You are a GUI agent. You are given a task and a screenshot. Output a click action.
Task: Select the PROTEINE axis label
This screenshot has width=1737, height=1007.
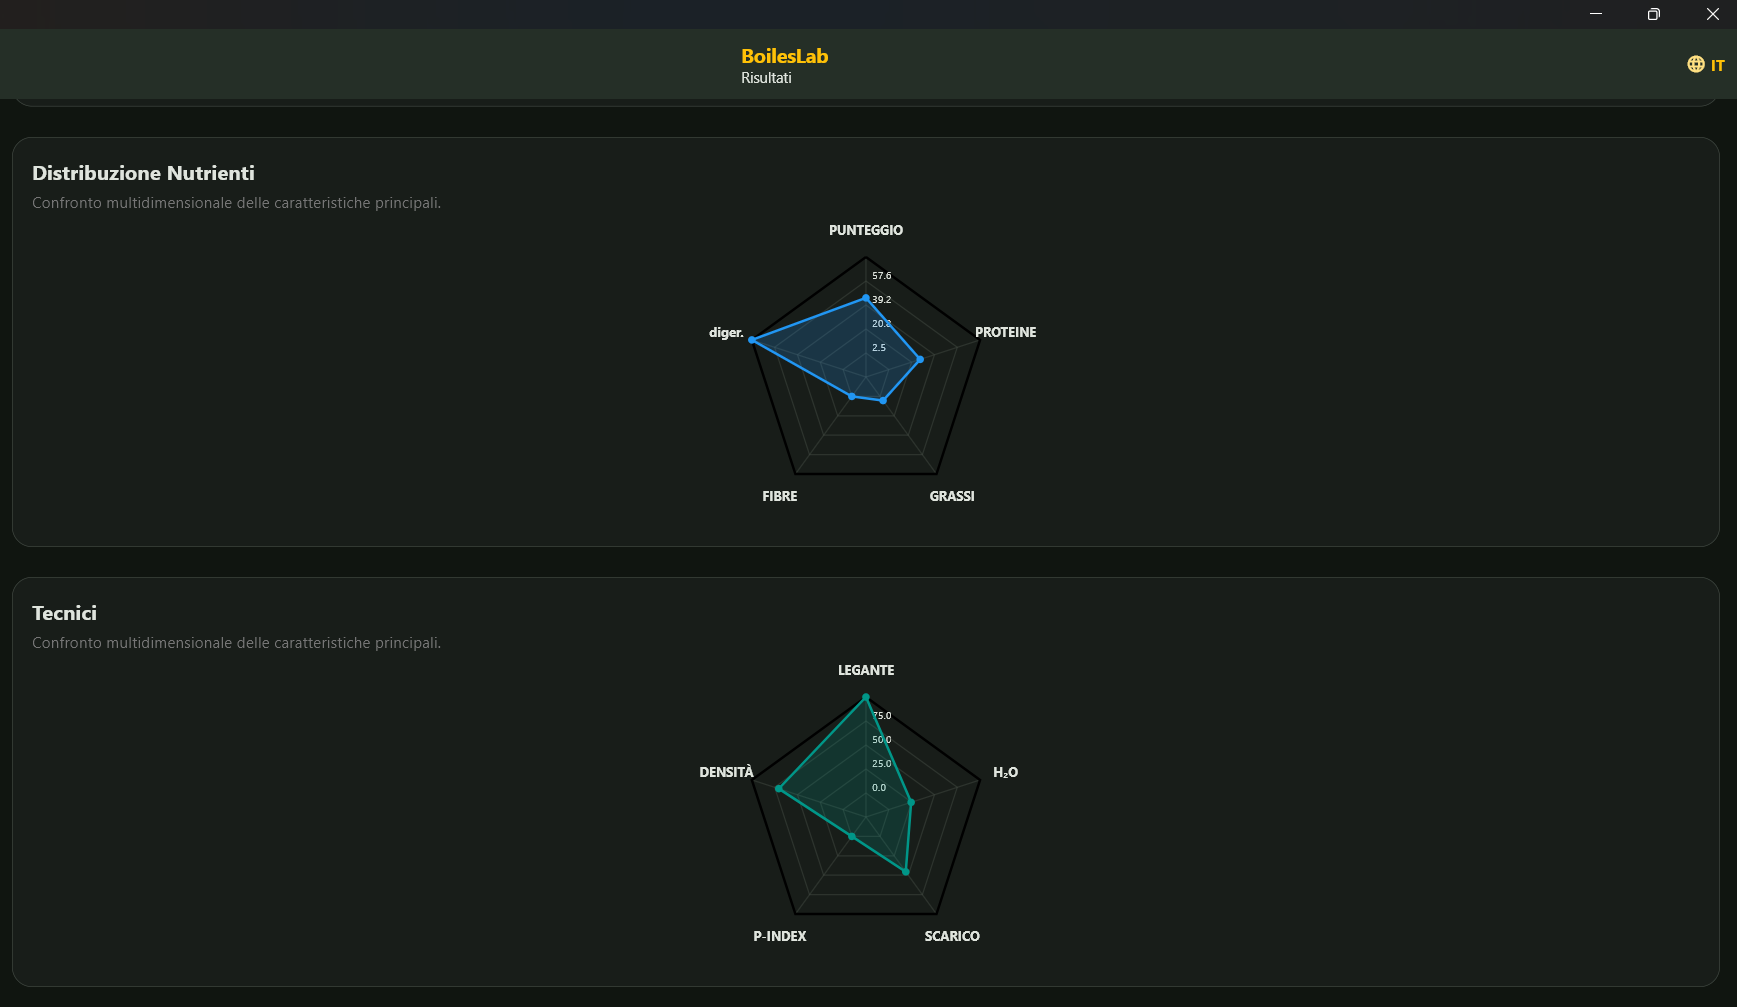1006,332
